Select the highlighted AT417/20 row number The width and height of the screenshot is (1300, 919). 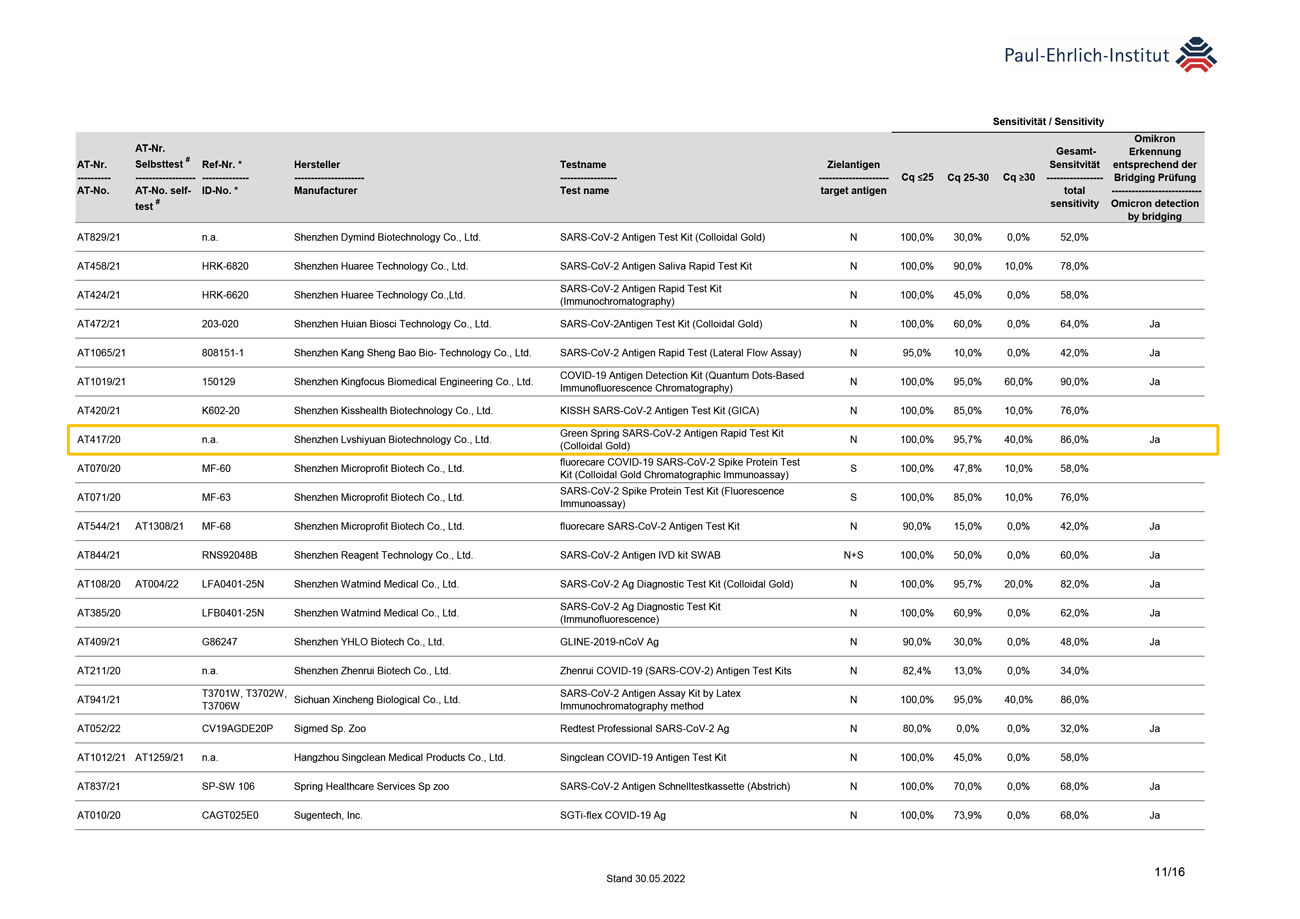tap(98, 440)
